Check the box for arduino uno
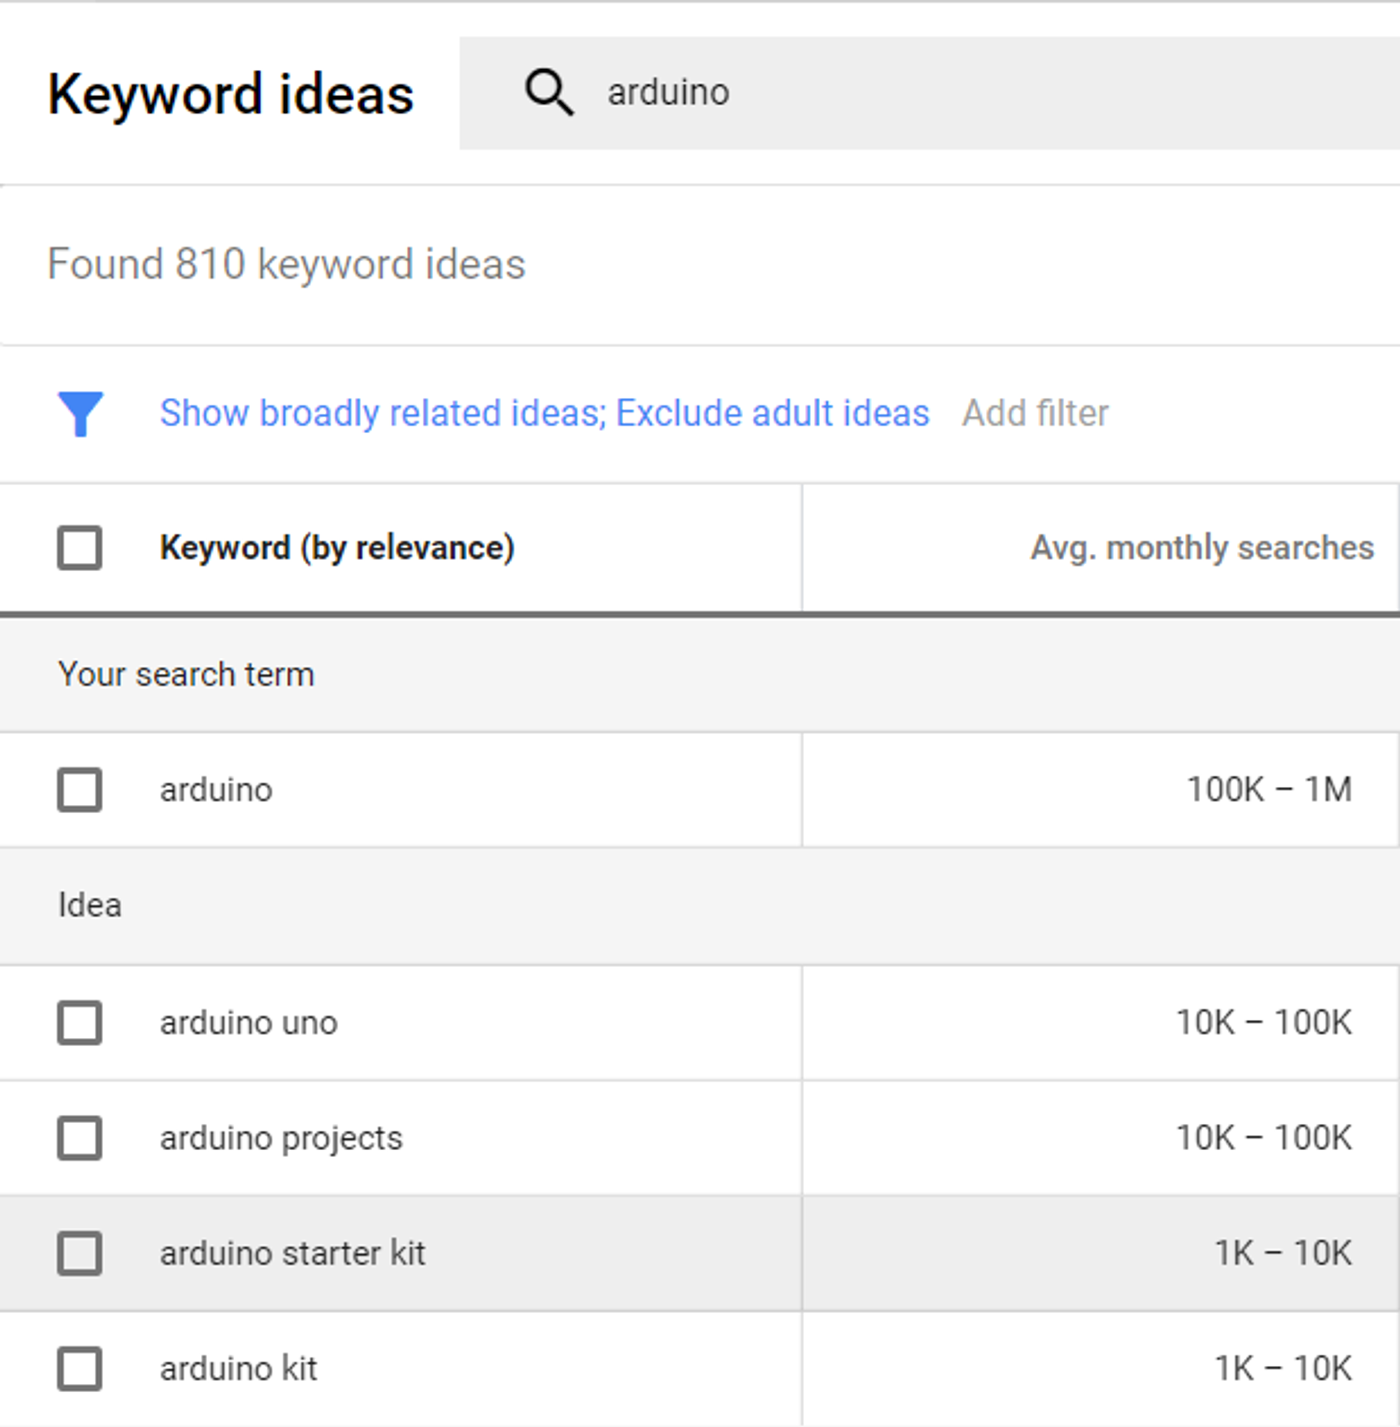The height and width of the screenshot is (1427, 1400). pyautogui.click(x=80, y=1023)
